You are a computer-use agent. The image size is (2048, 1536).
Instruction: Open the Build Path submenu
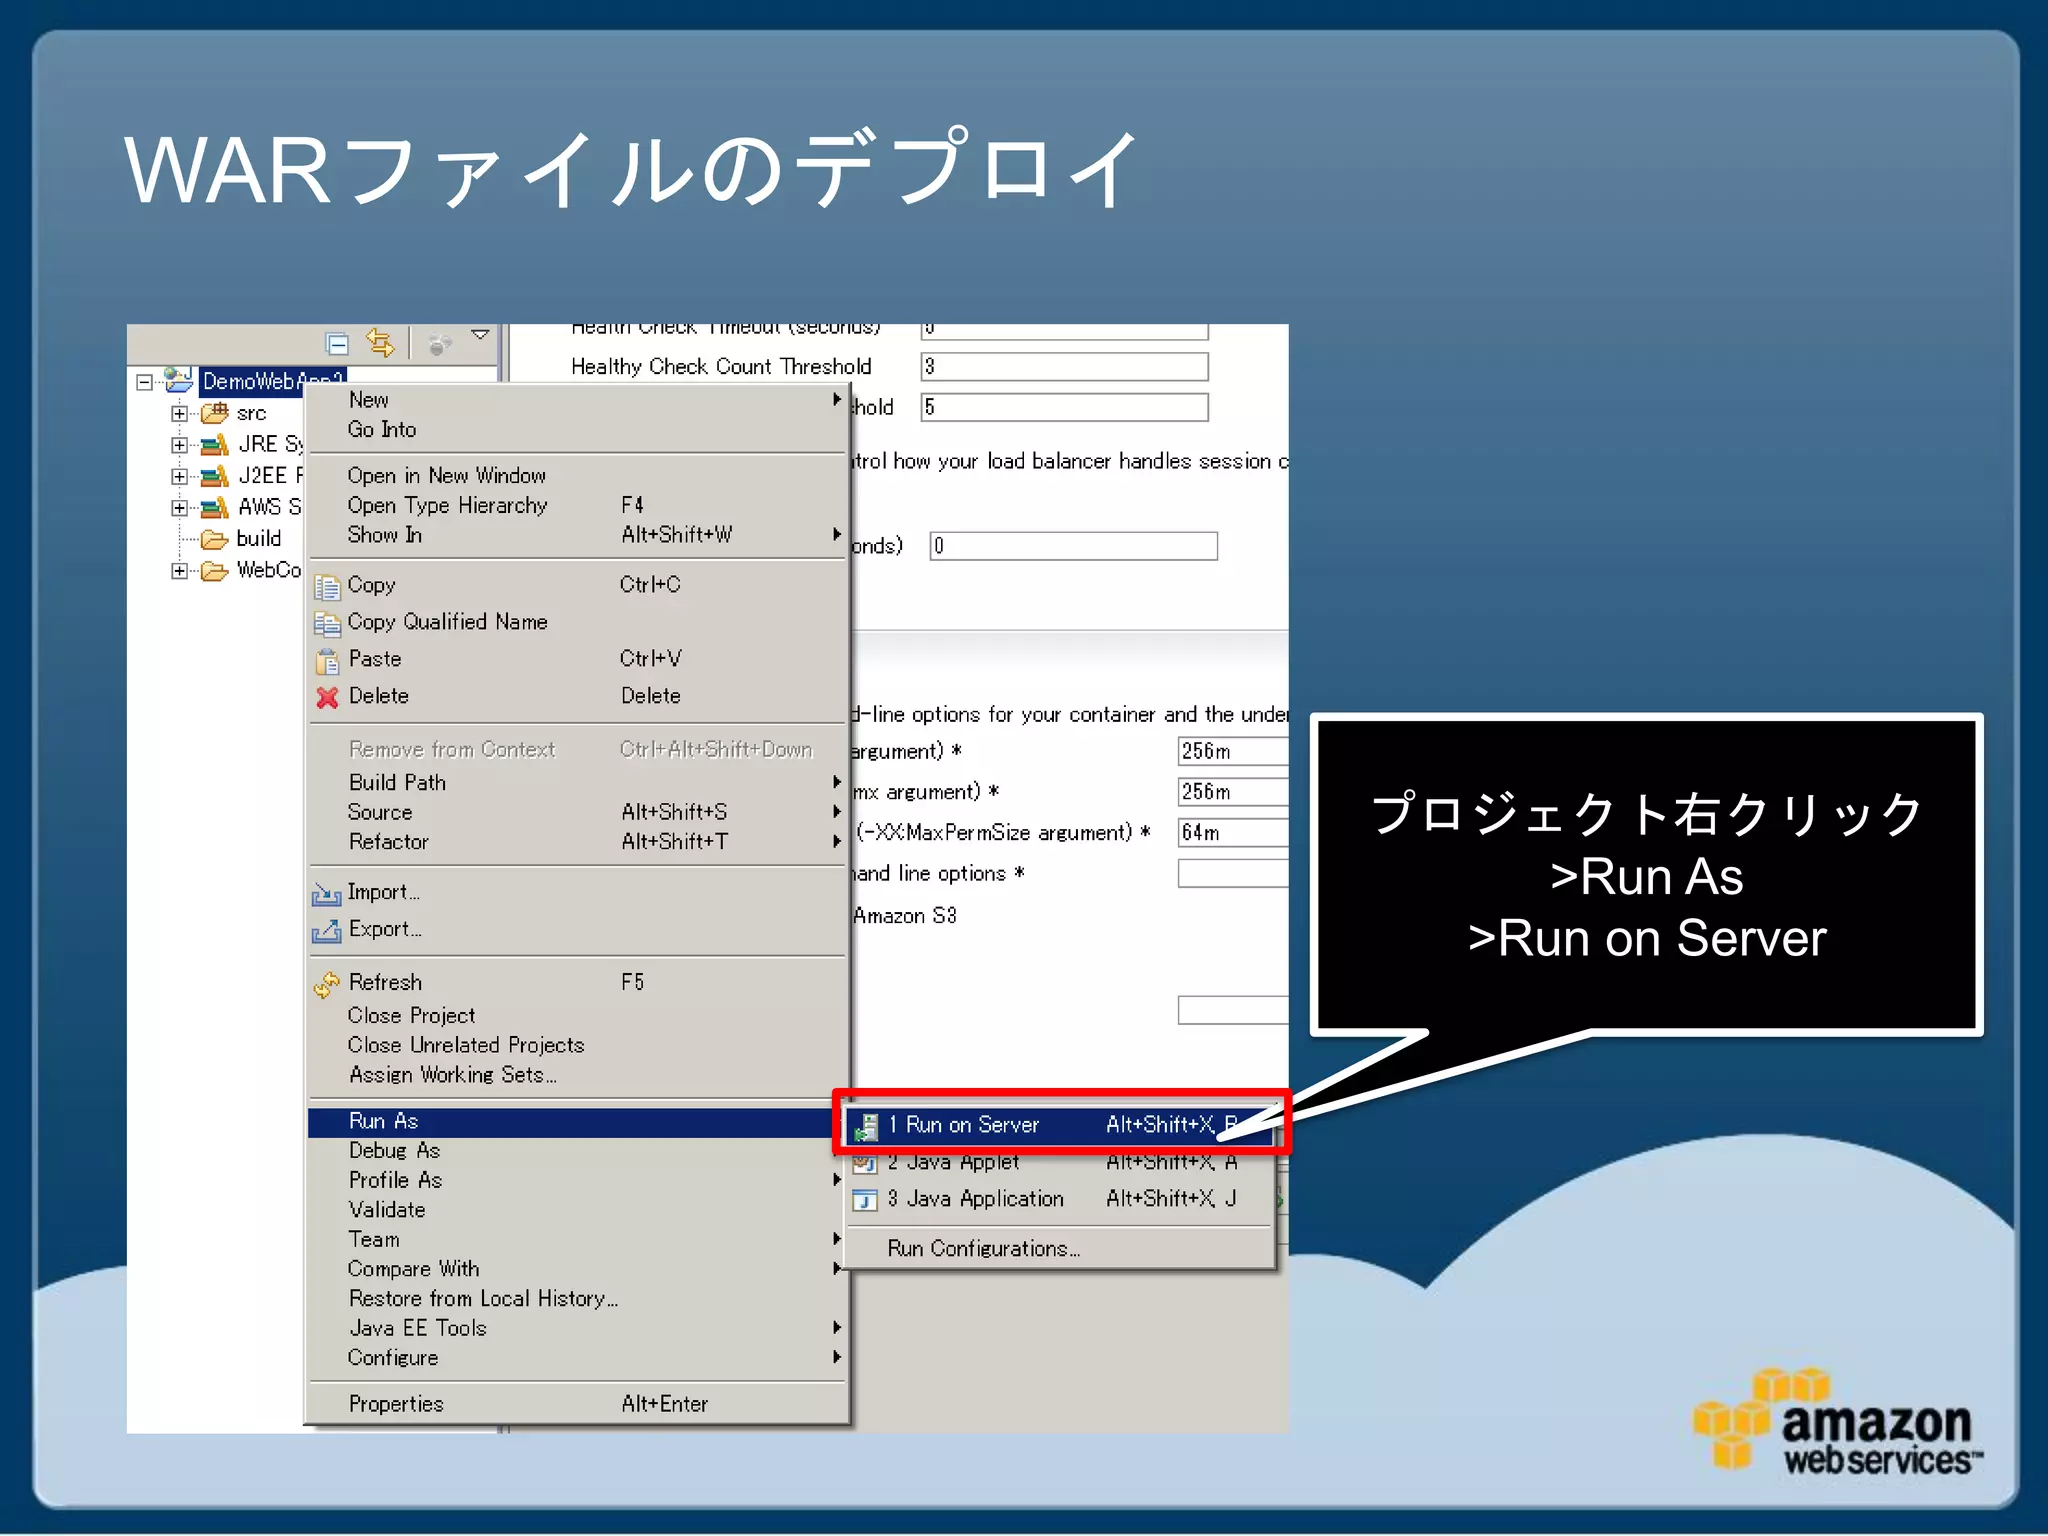tap(577, 783)
